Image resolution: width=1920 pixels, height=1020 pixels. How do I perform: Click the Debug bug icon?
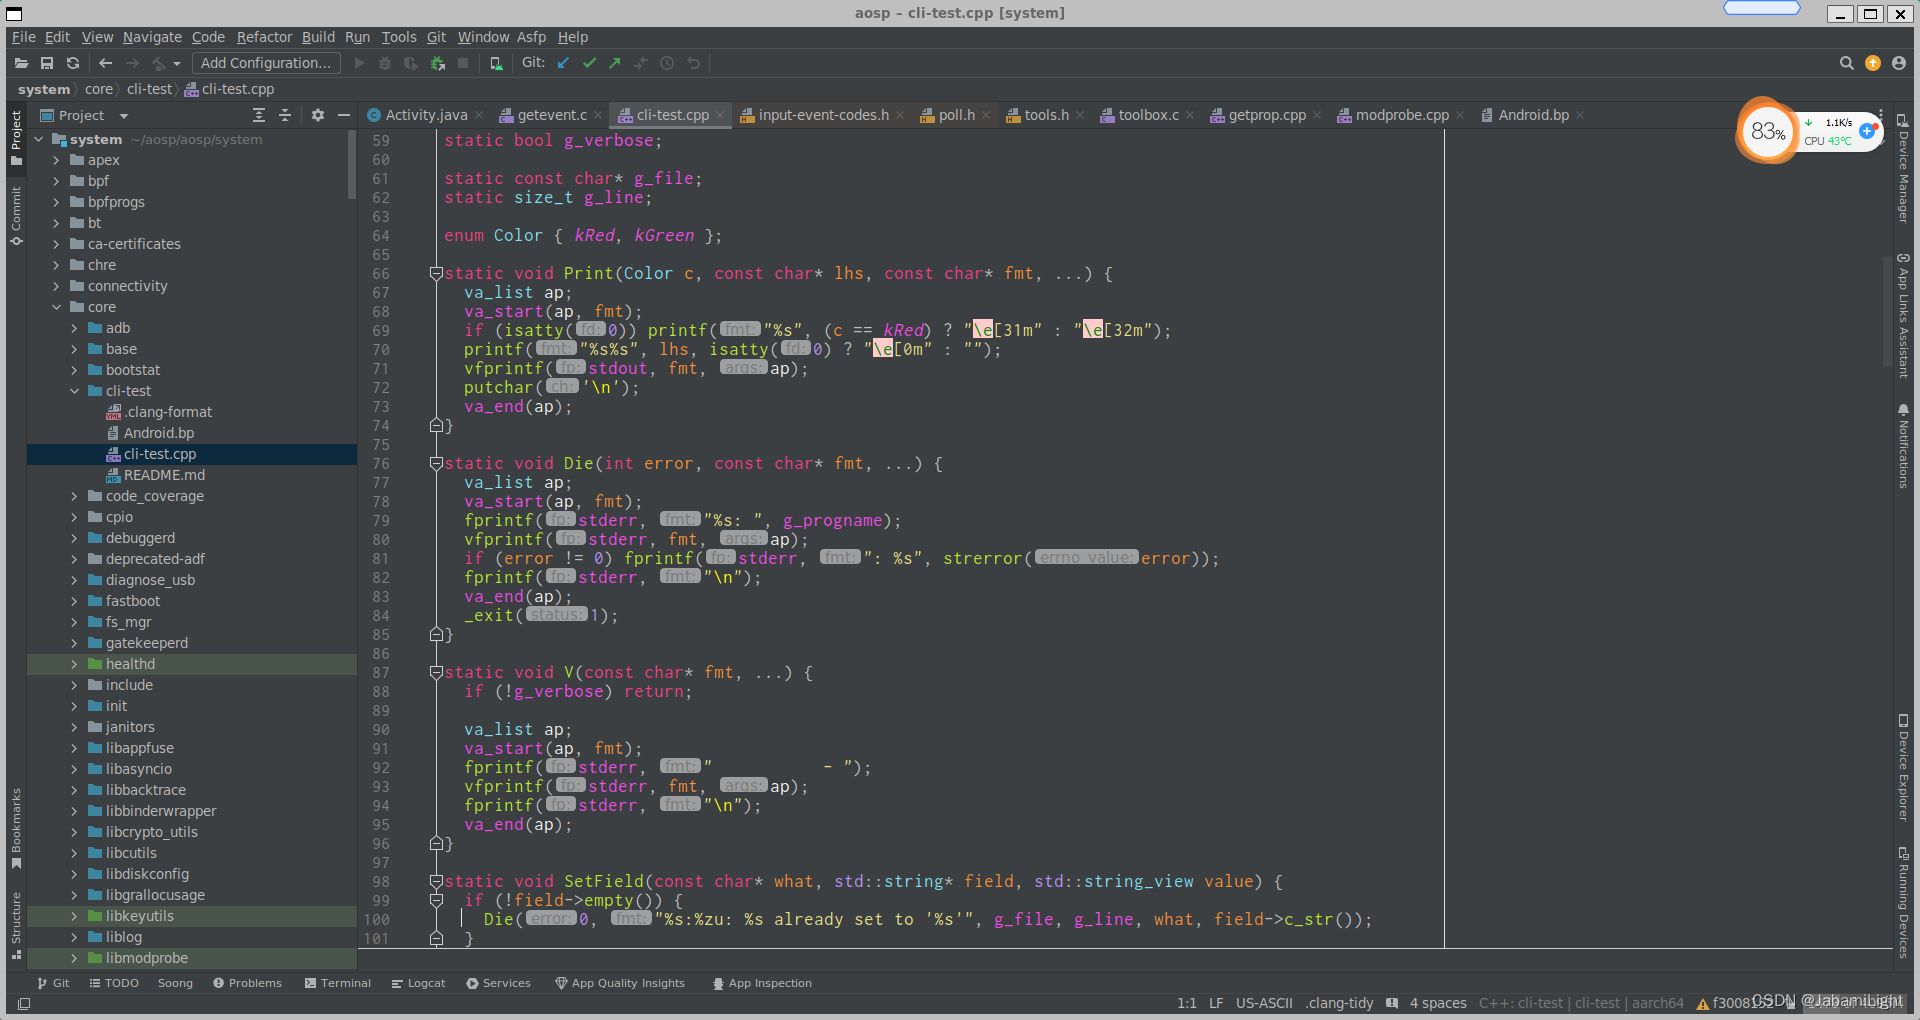pos(385,63)
